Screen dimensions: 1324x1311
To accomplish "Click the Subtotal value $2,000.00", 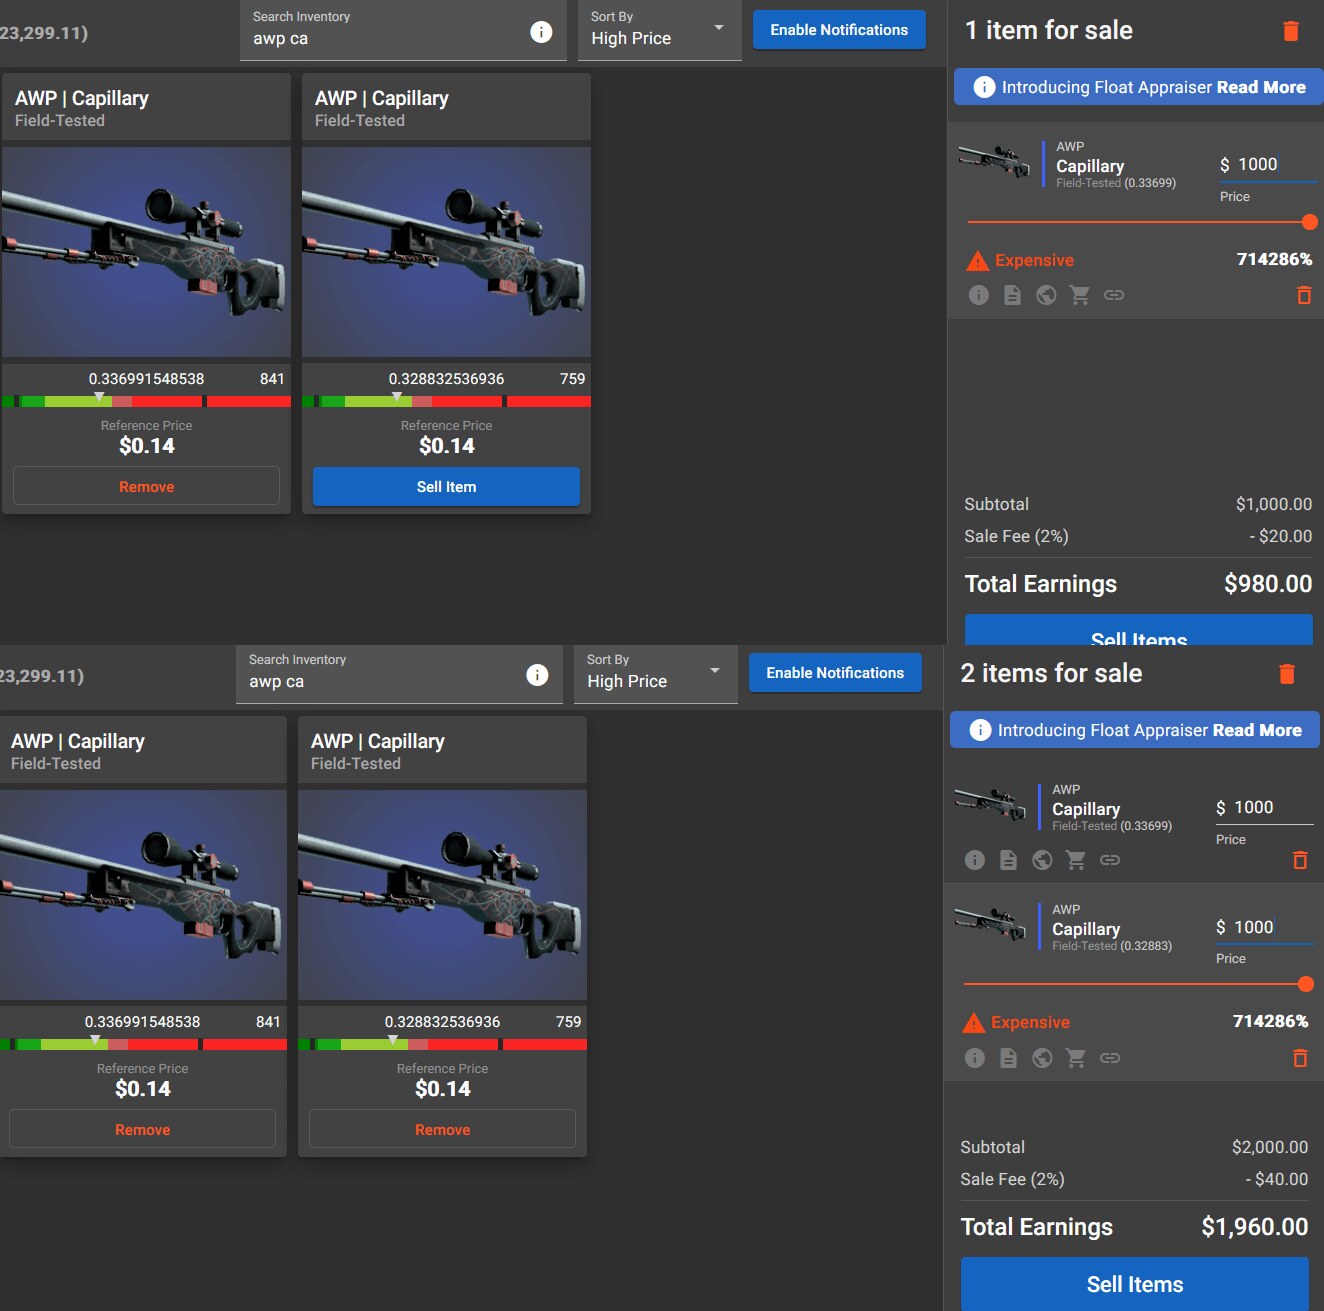I will click(x=1270, y=1148).
